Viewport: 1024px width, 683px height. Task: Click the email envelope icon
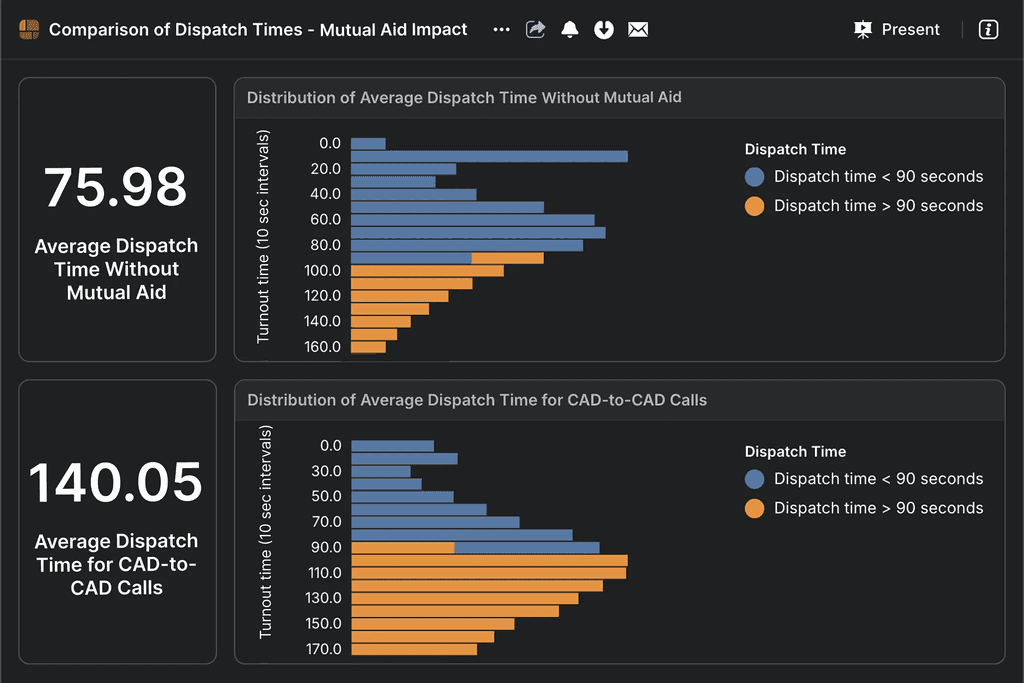click(x=638, y=30)
